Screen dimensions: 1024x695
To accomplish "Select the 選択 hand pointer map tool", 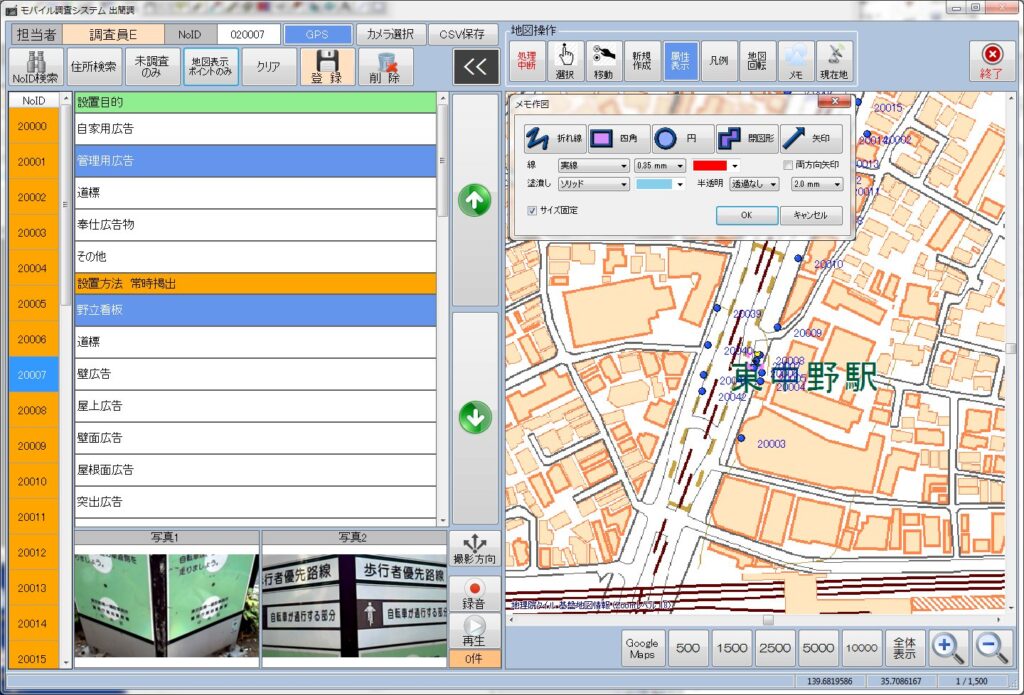I will [x=564, y=61].
